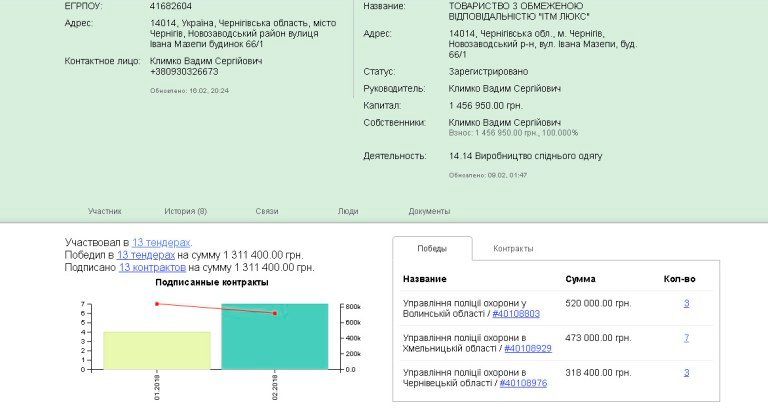Click count 7 in Хмельницькій області row
The image size is (768, 415).
coord(686,338)
